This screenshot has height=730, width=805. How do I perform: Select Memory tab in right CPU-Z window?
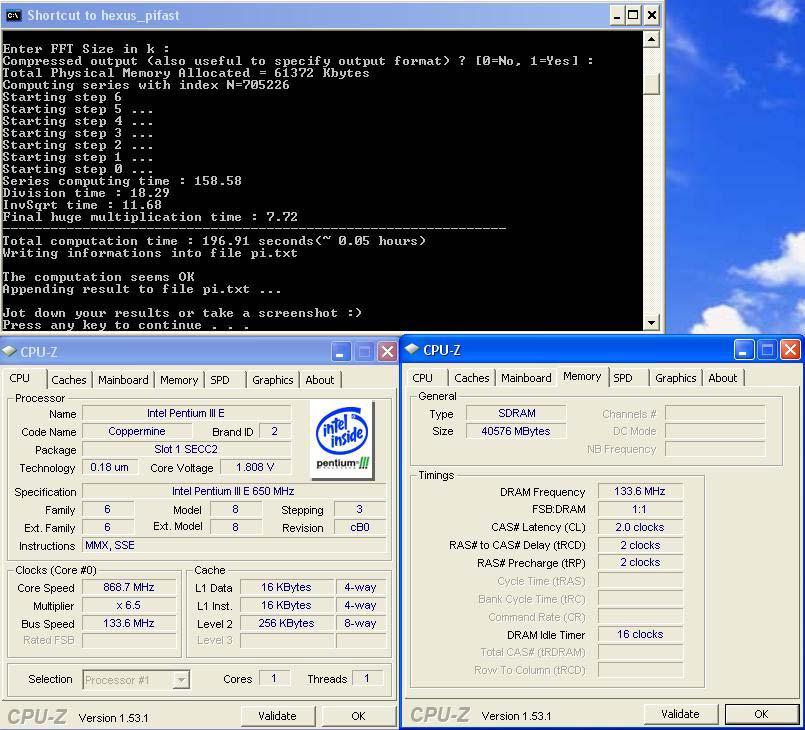click(582, 376)
